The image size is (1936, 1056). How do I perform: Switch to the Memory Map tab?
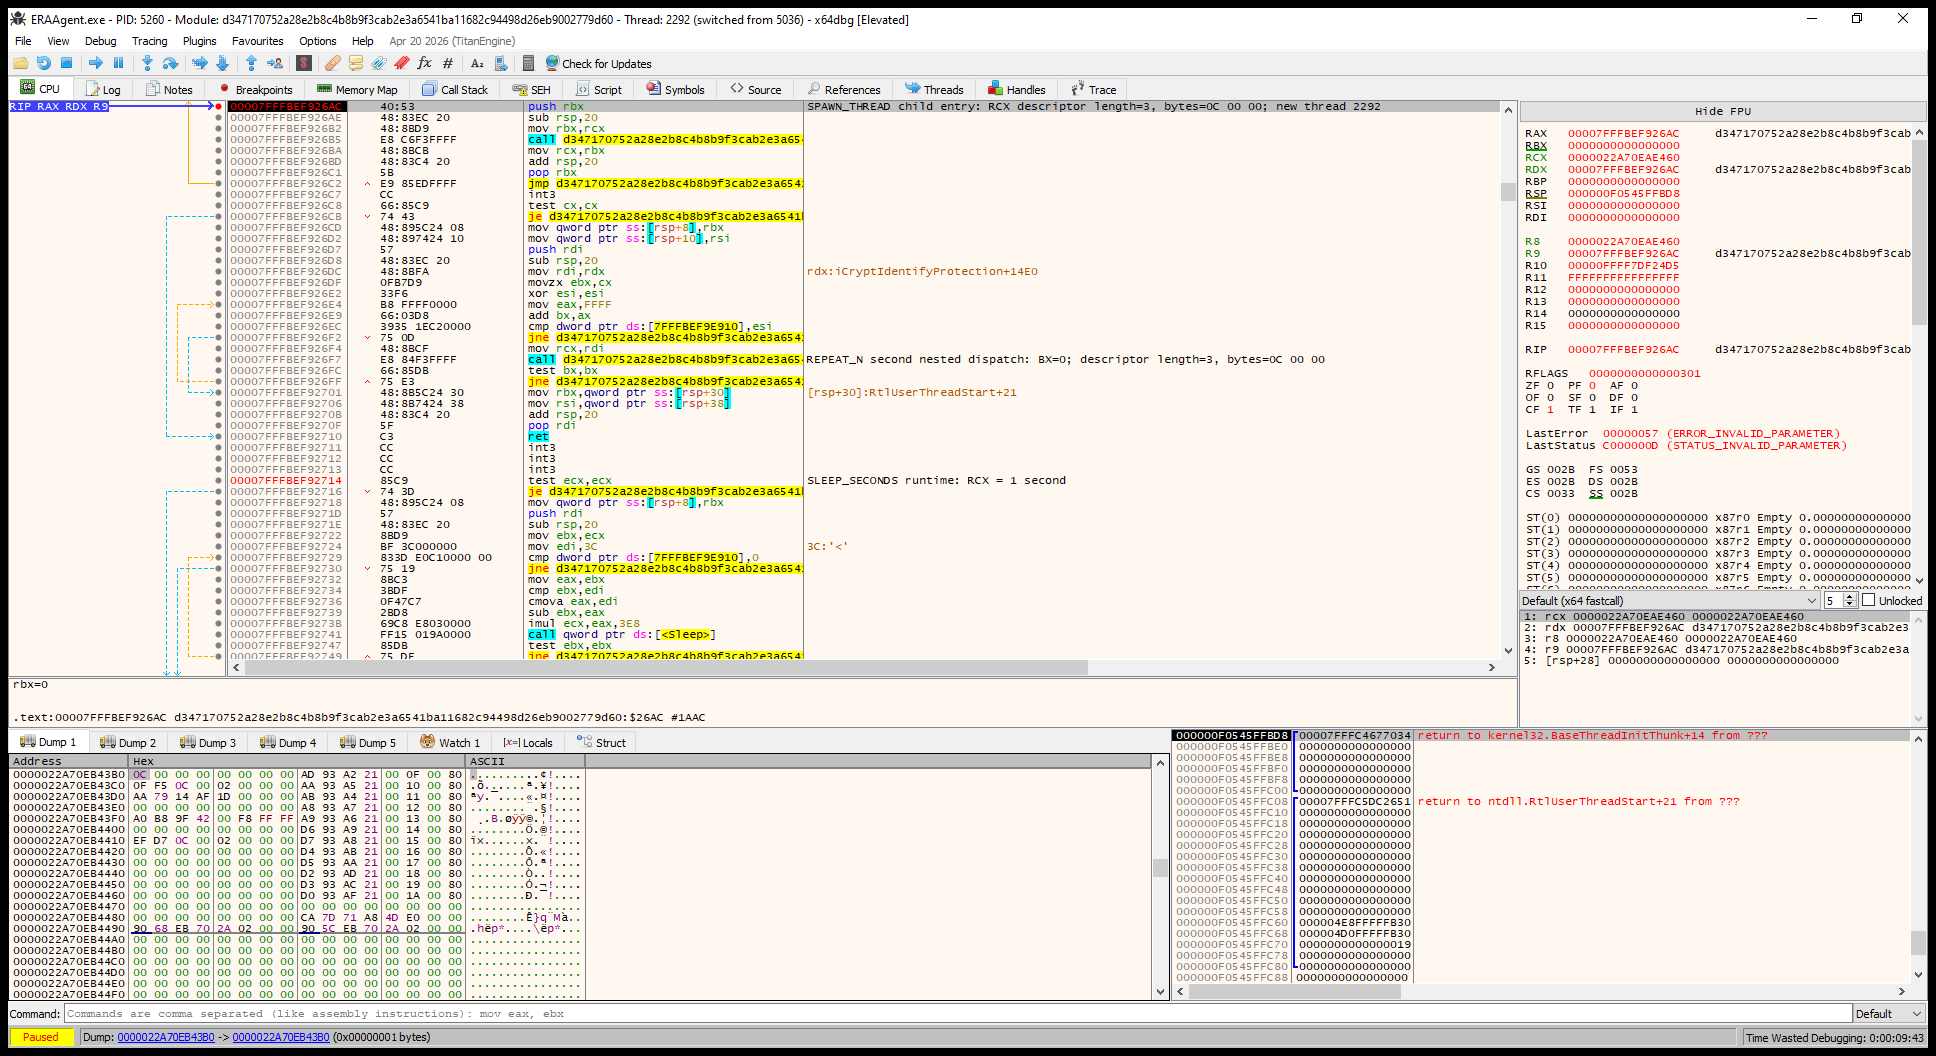click(x=357, y=89)
